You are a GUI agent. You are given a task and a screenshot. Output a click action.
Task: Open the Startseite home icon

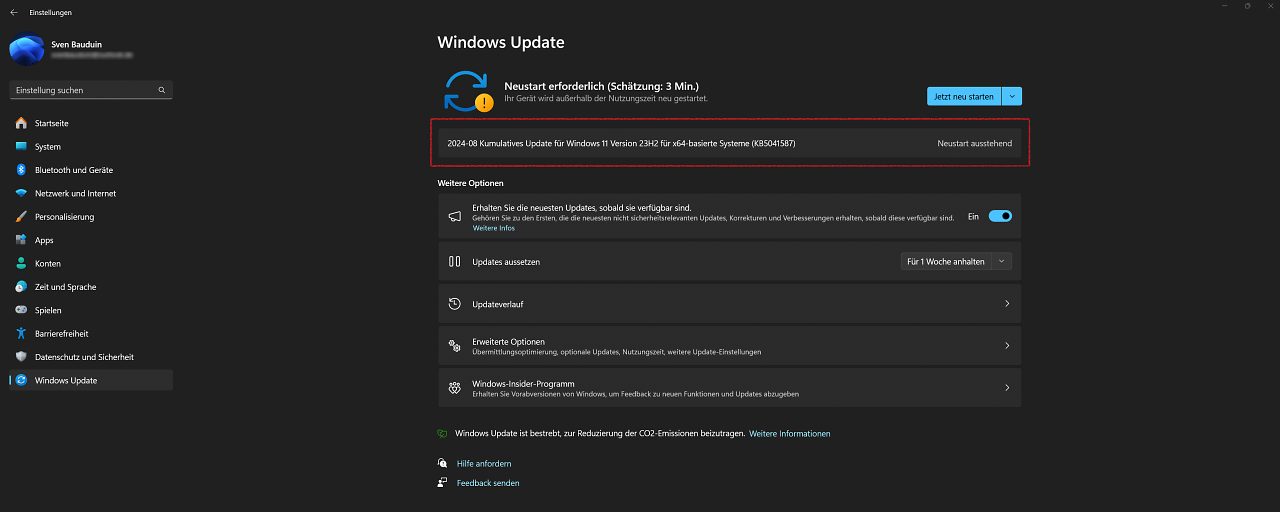(x=21, y=123)
